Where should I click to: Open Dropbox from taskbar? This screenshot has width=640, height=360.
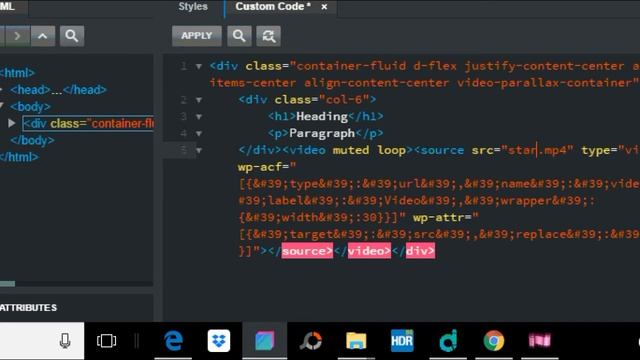coord(219,341)
